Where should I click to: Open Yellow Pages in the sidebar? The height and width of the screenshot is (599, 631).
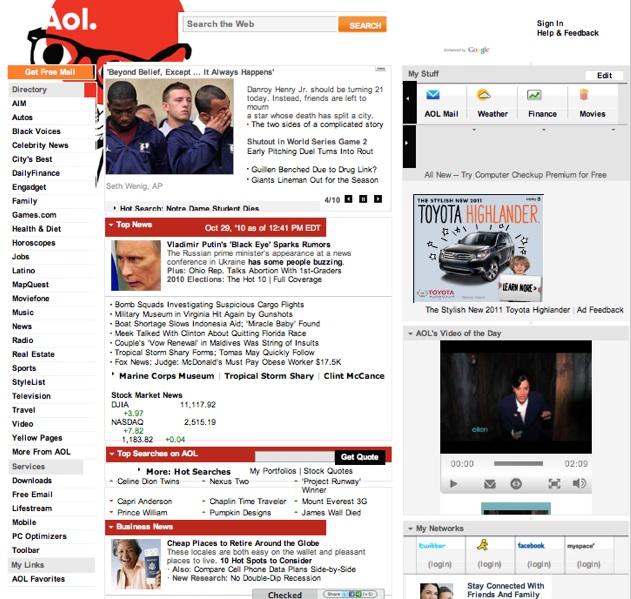(37, 438)
